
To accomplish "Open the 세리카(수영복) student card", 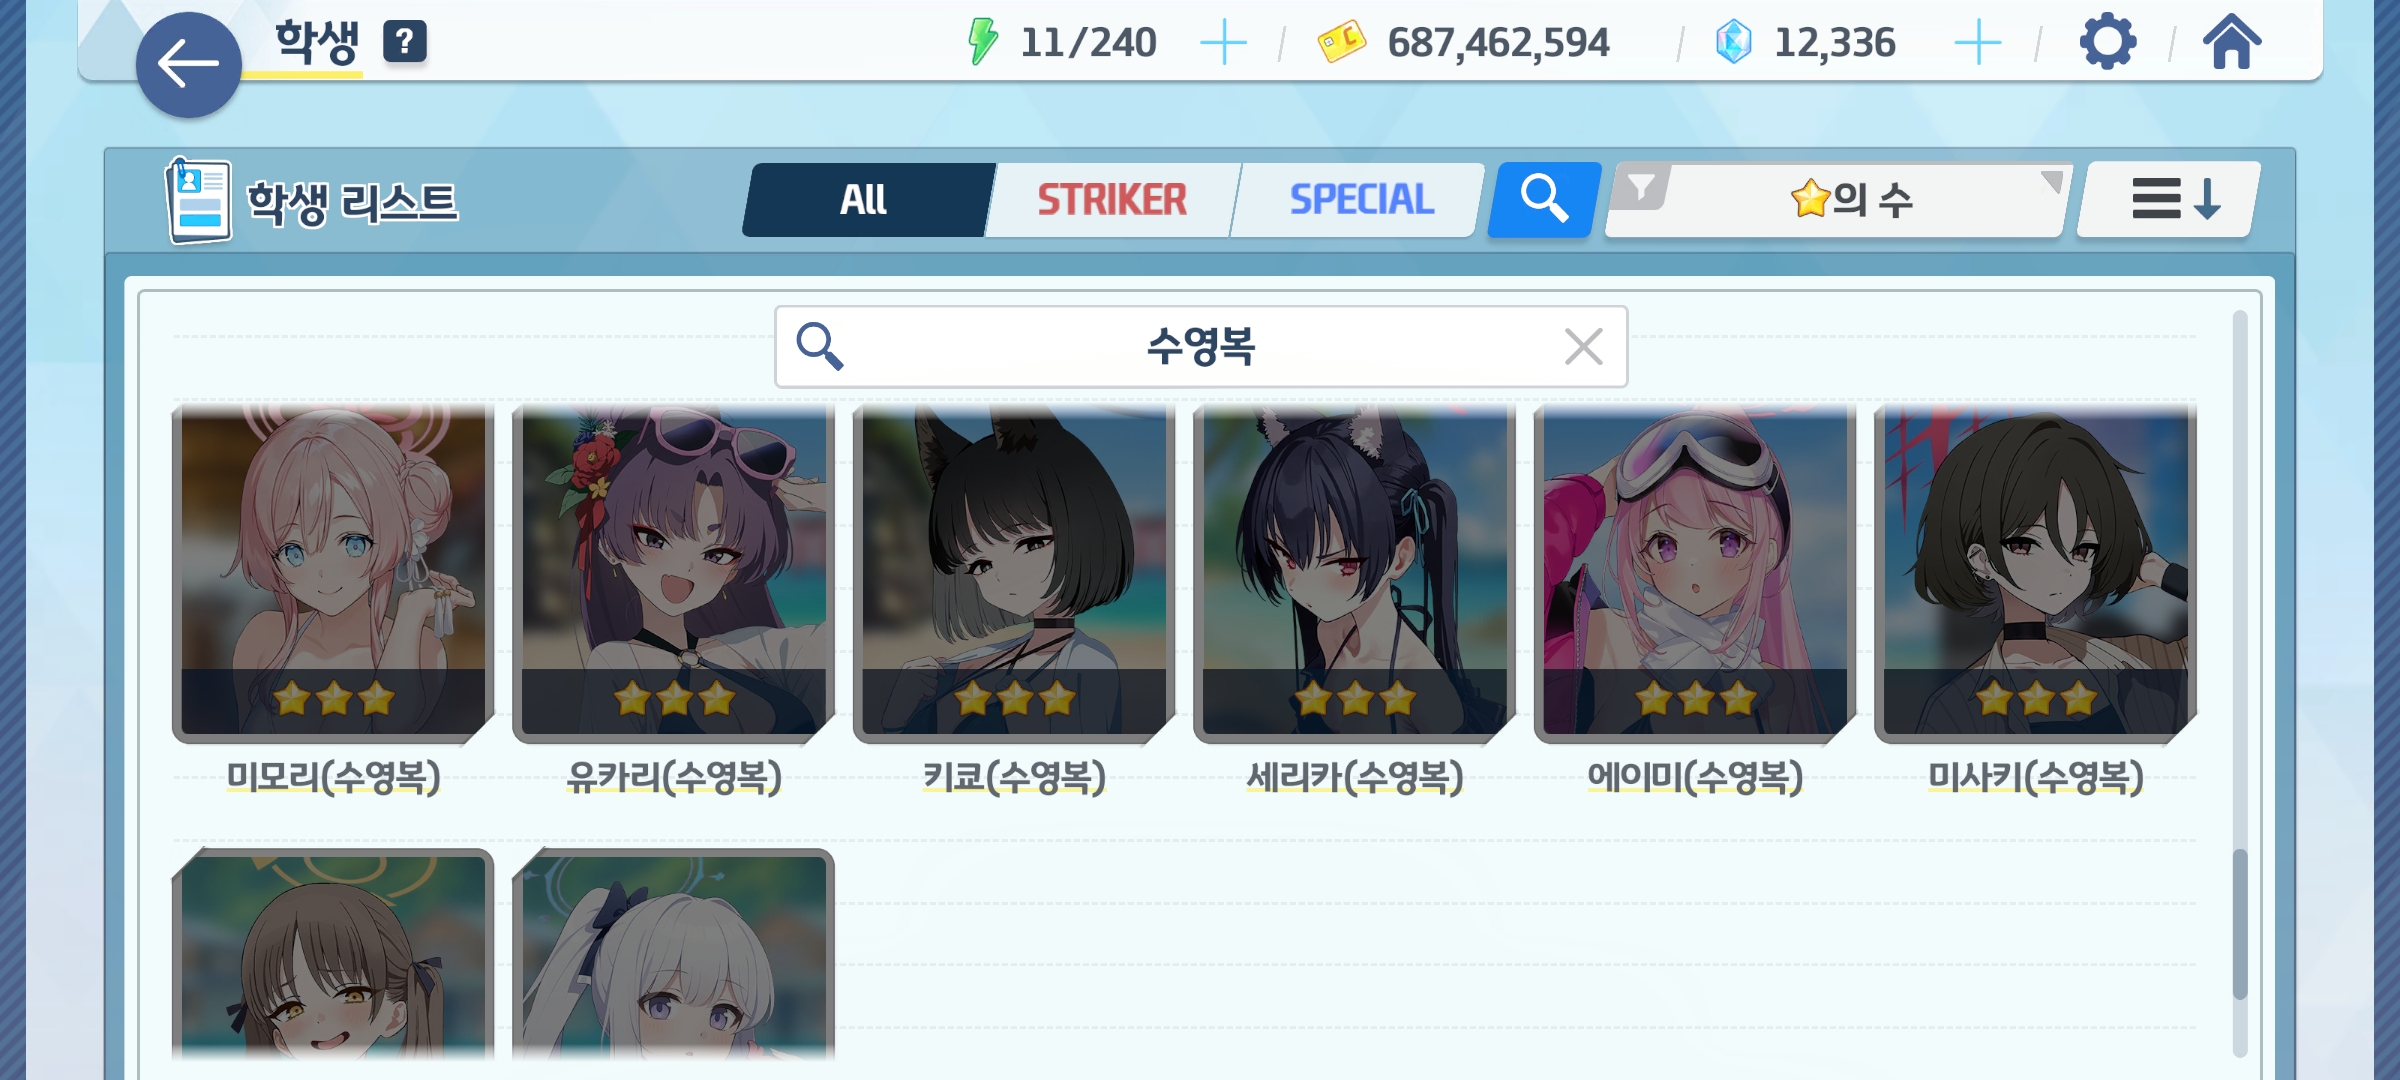I will pos(1354,573).
